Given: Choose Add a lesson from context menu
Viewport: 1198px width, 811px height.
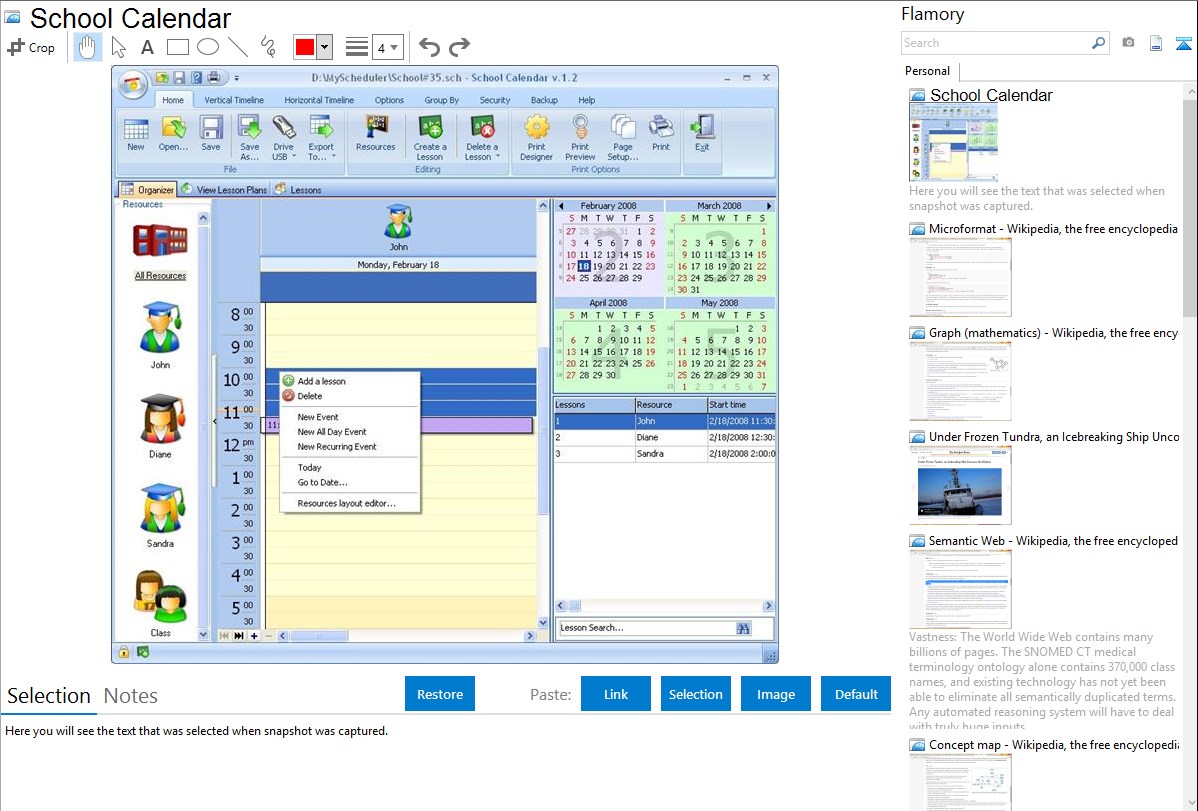Looking at the screenshot, I should click(x=350, y=381).
